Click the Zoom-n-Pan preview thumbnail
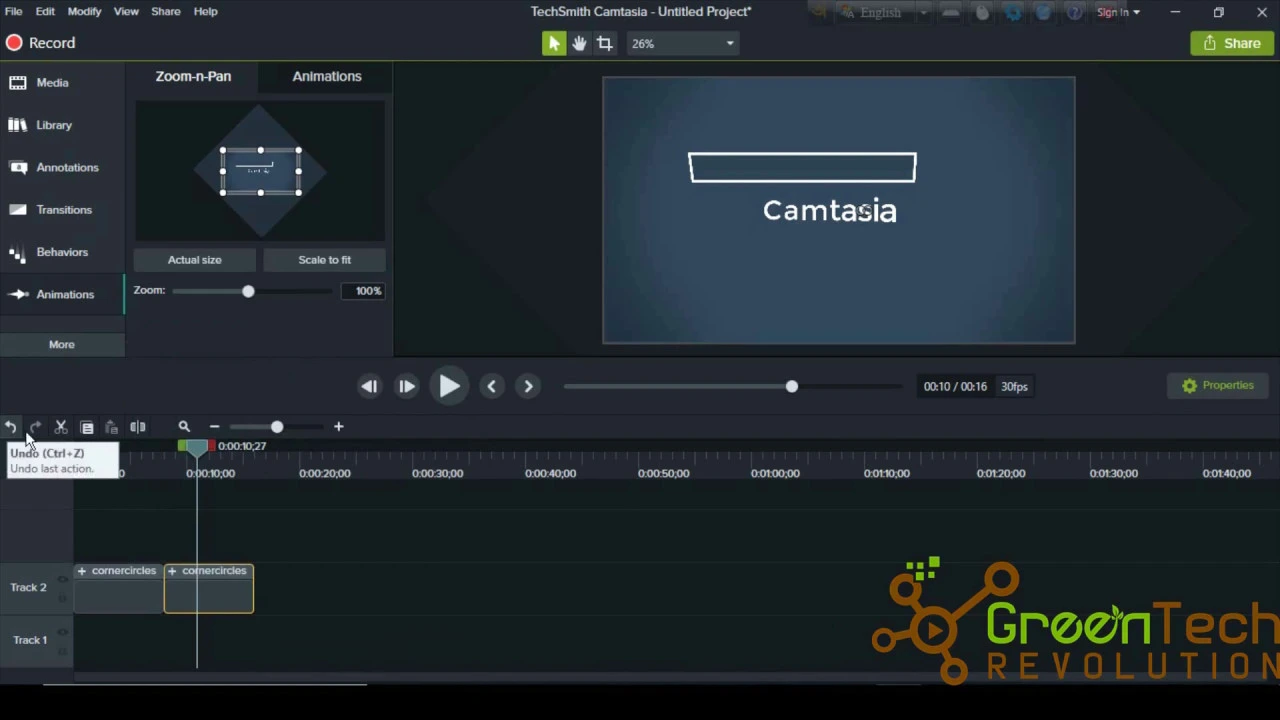Viewport: 1280px width, 720px height. pos(260,171)
